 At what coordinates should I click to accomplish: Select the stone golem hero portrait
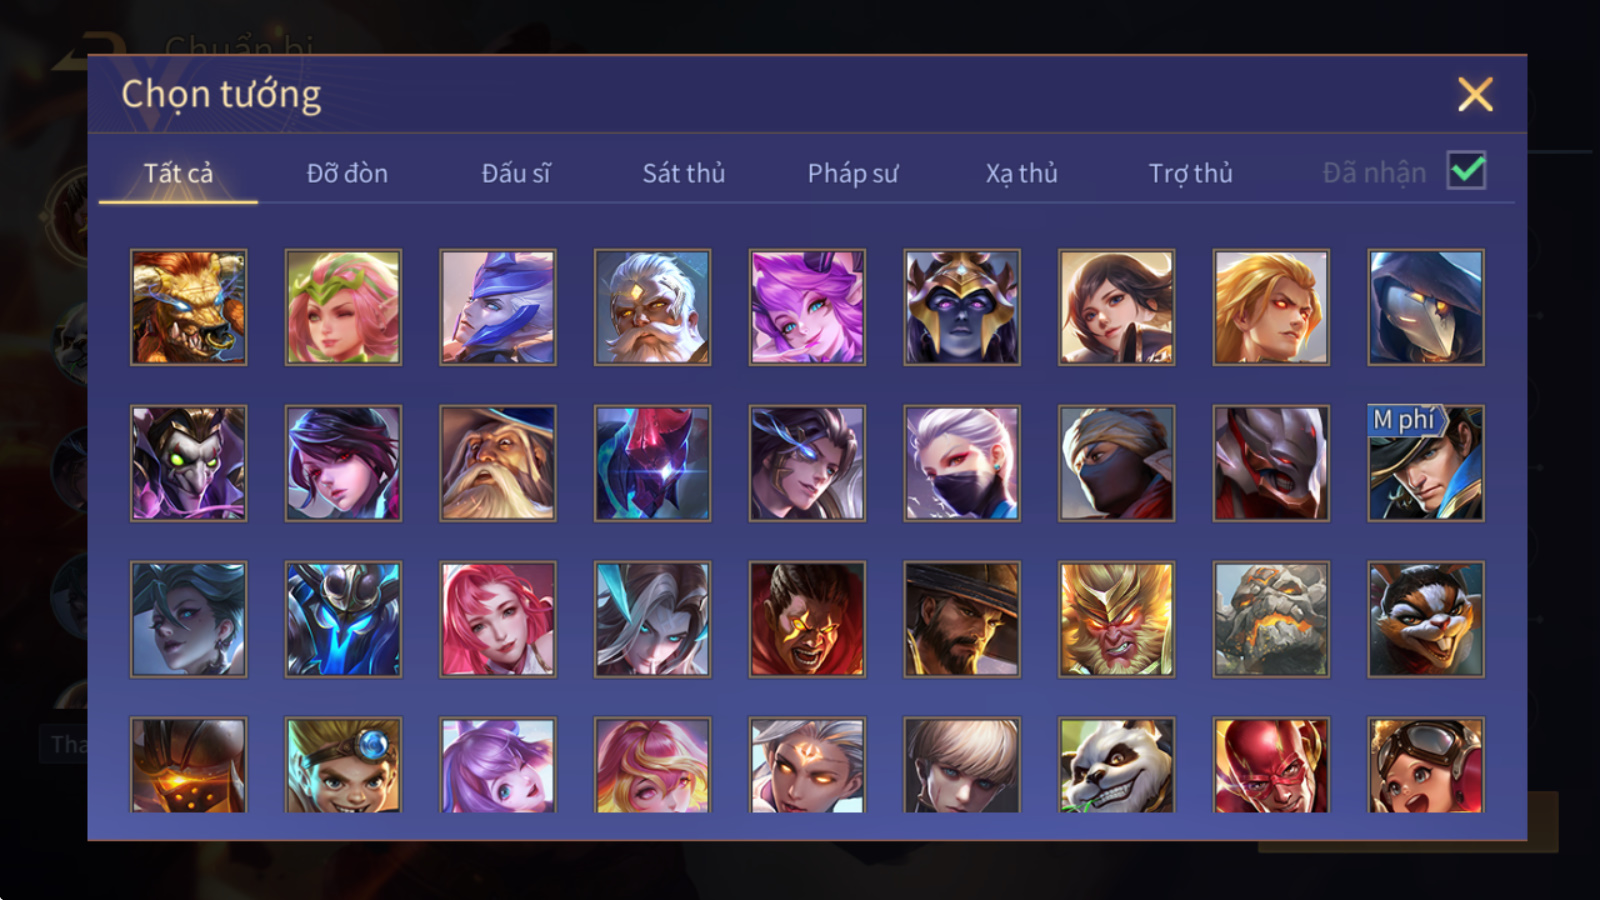pos(1271,619)
